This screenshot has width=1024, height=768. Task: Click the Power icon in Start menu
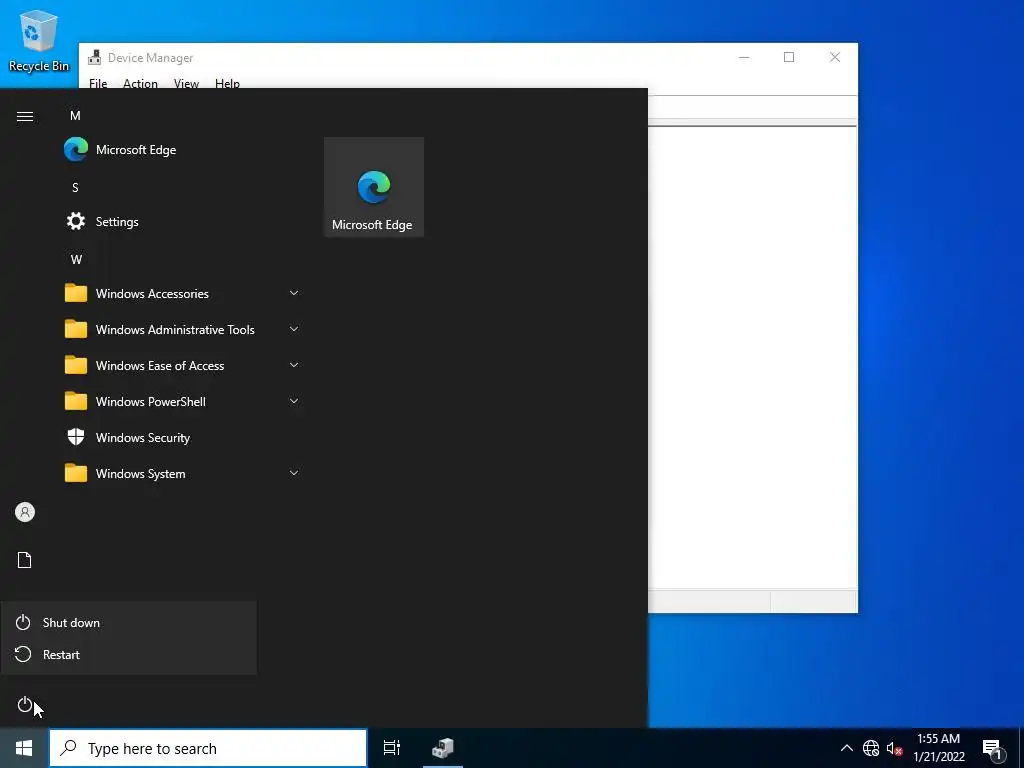pyautogui.click(x=25, y=705)
